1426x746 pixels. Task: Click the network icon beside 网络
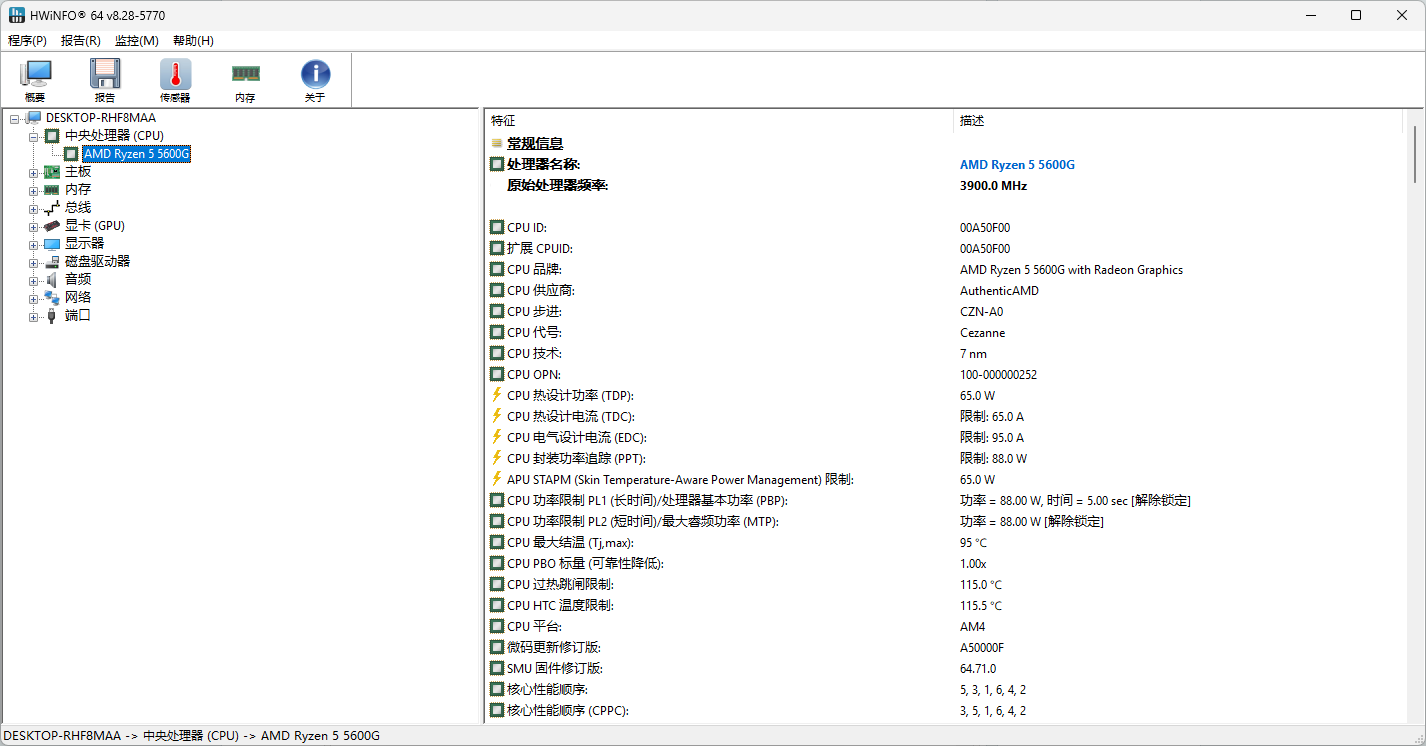tap(52, 297)
